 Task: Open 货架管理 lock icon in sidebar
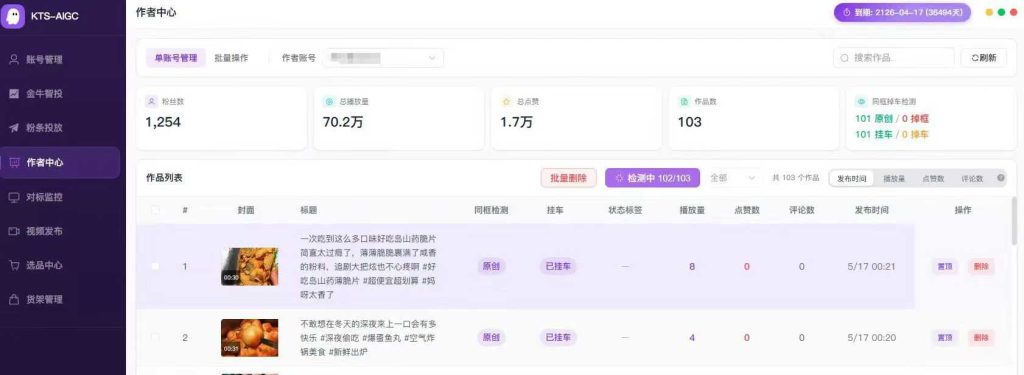[x=14, y=299]
